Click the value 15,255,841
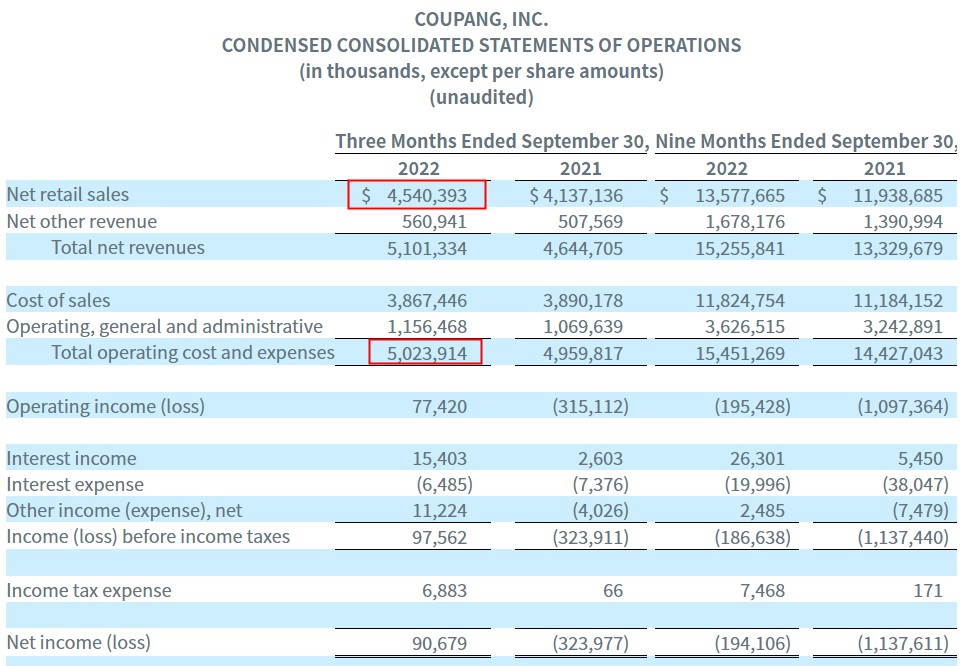Screen dimensions: 963x666 [739, 249]
